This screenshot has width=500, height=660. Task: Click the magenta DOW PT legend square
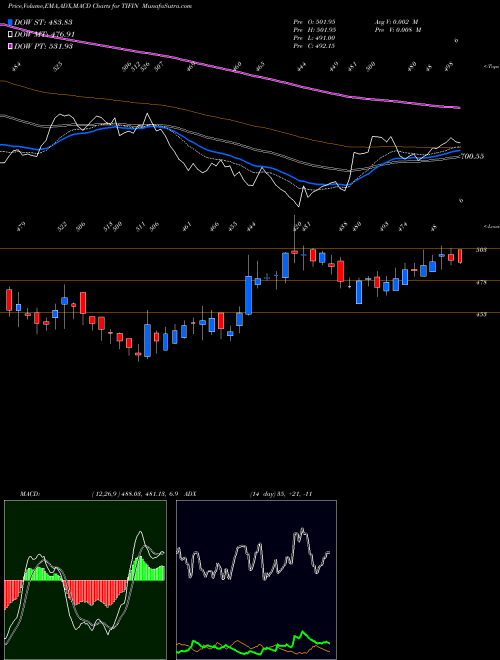(10, 46)
